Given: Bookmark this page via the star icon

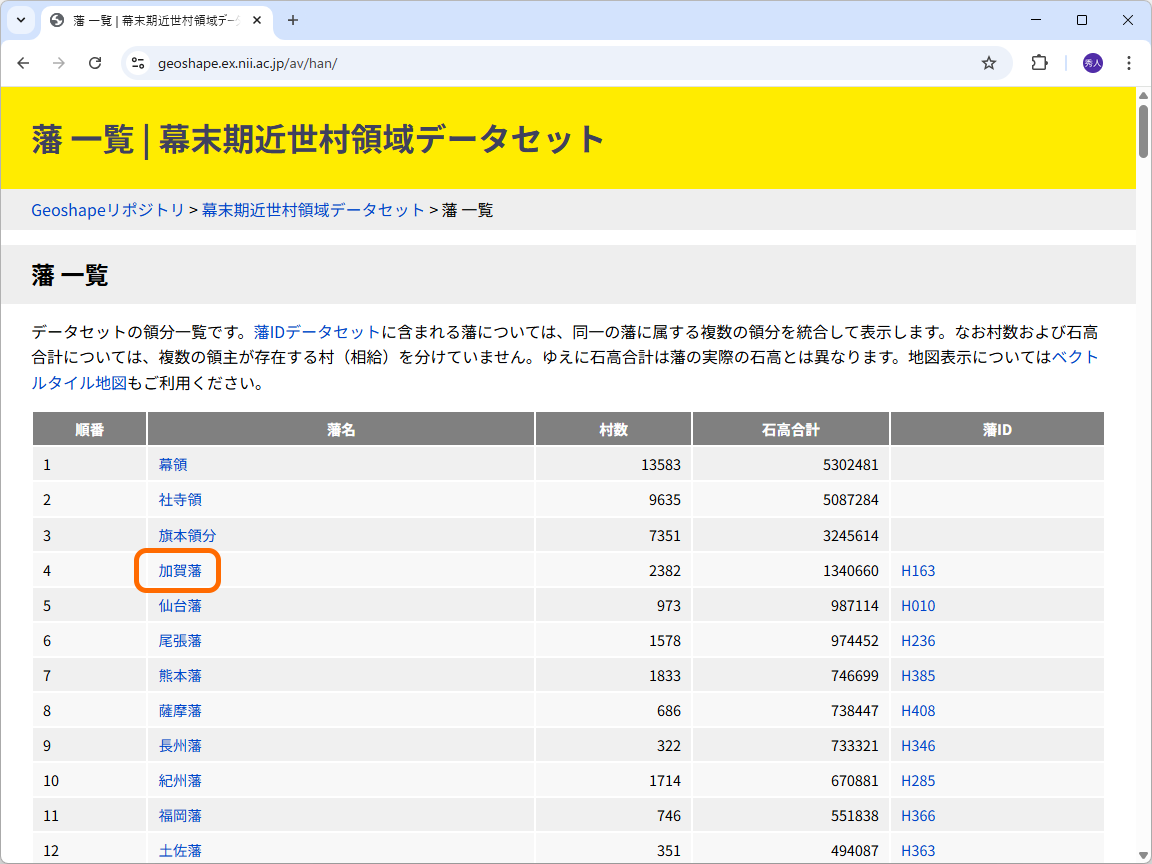Looking at the screenshot, I should (x=989, y=63).
